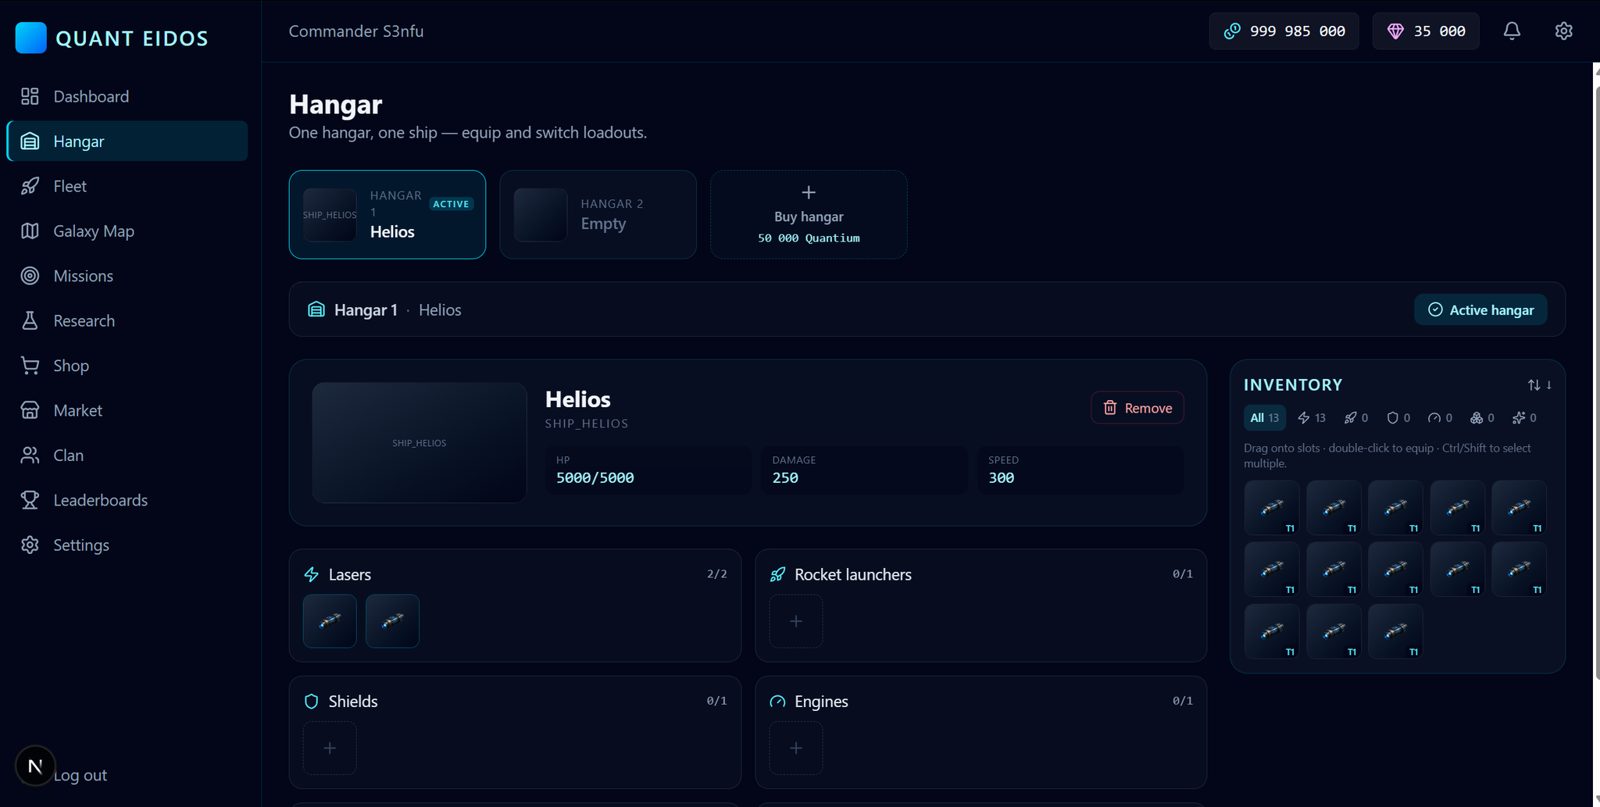Click Log out
Image resolution: width=1600 pixels, height=807 pixels.
(81, 775)
